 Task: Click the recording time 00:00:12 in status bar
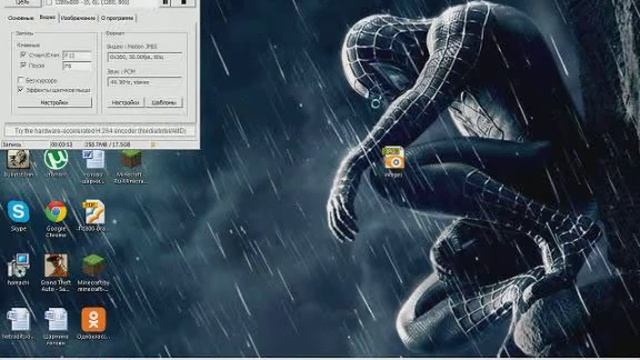click(x=61, y=144)
